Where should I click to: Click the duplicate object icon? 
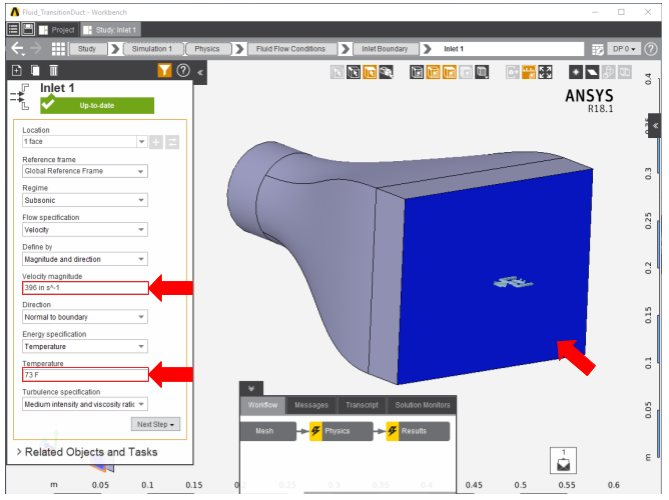click(35, 70)
